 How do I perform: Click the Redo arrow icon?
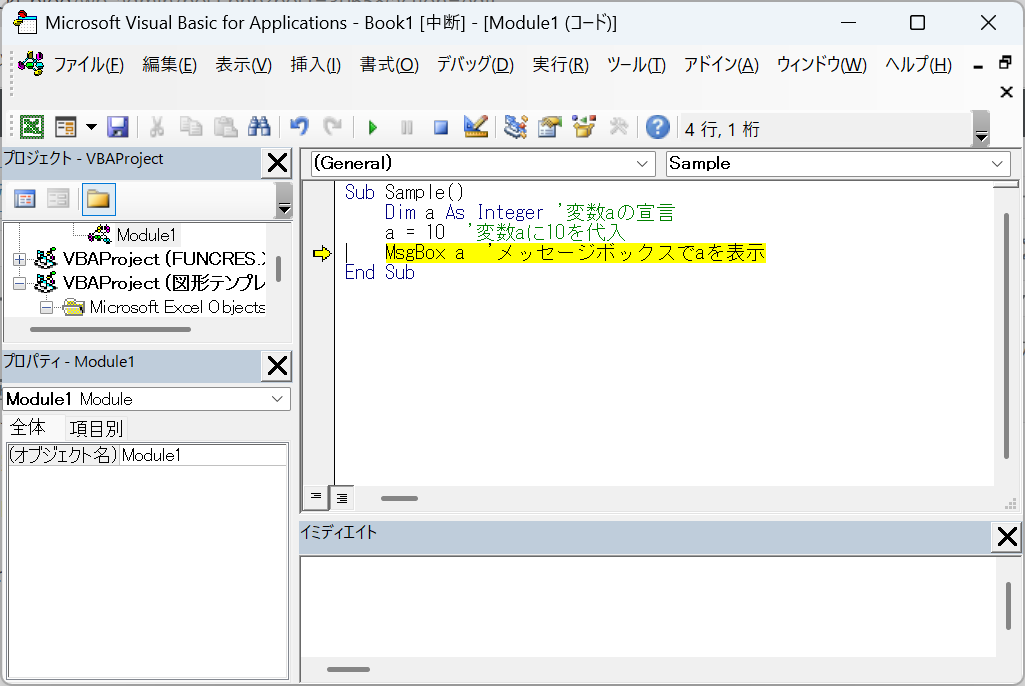333,127
